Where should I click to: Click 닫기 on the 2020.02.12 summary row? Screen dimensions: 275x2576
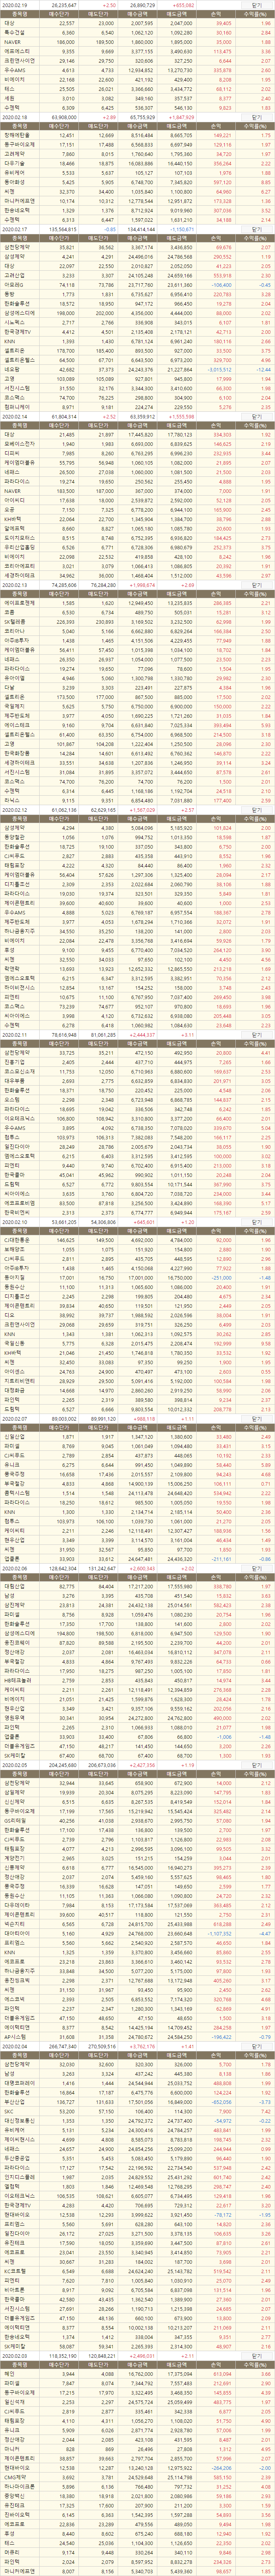click(x=256, y=809)
